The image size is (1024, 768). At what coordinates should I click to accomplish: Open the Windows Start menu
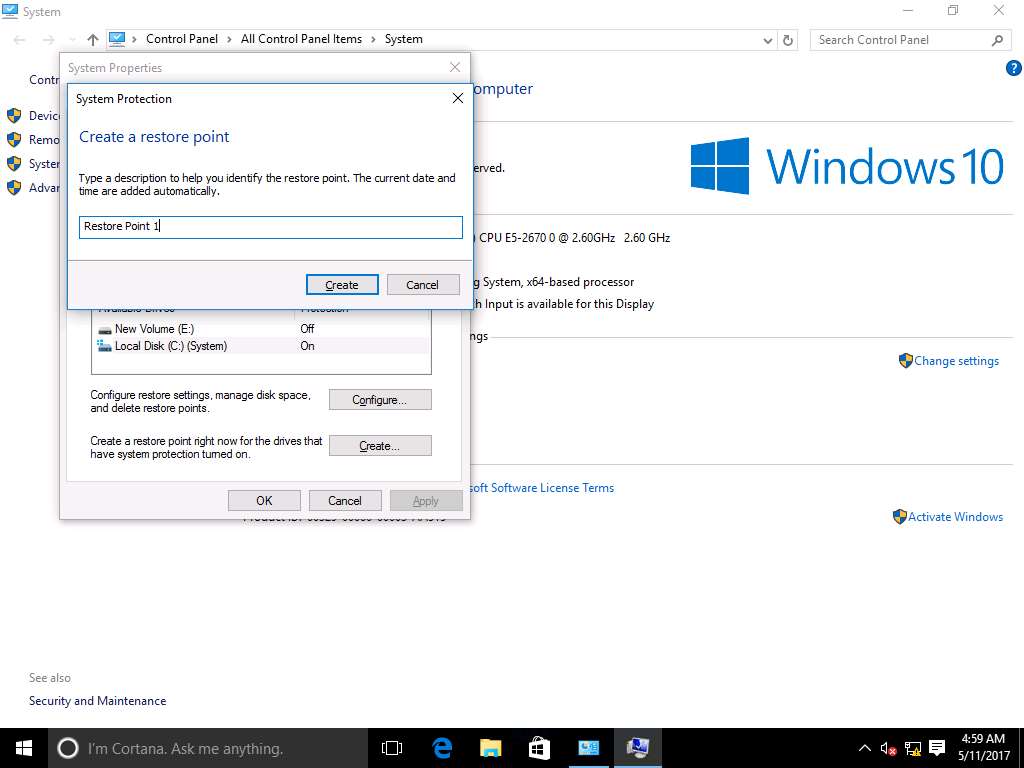click(x=24, y=748)
